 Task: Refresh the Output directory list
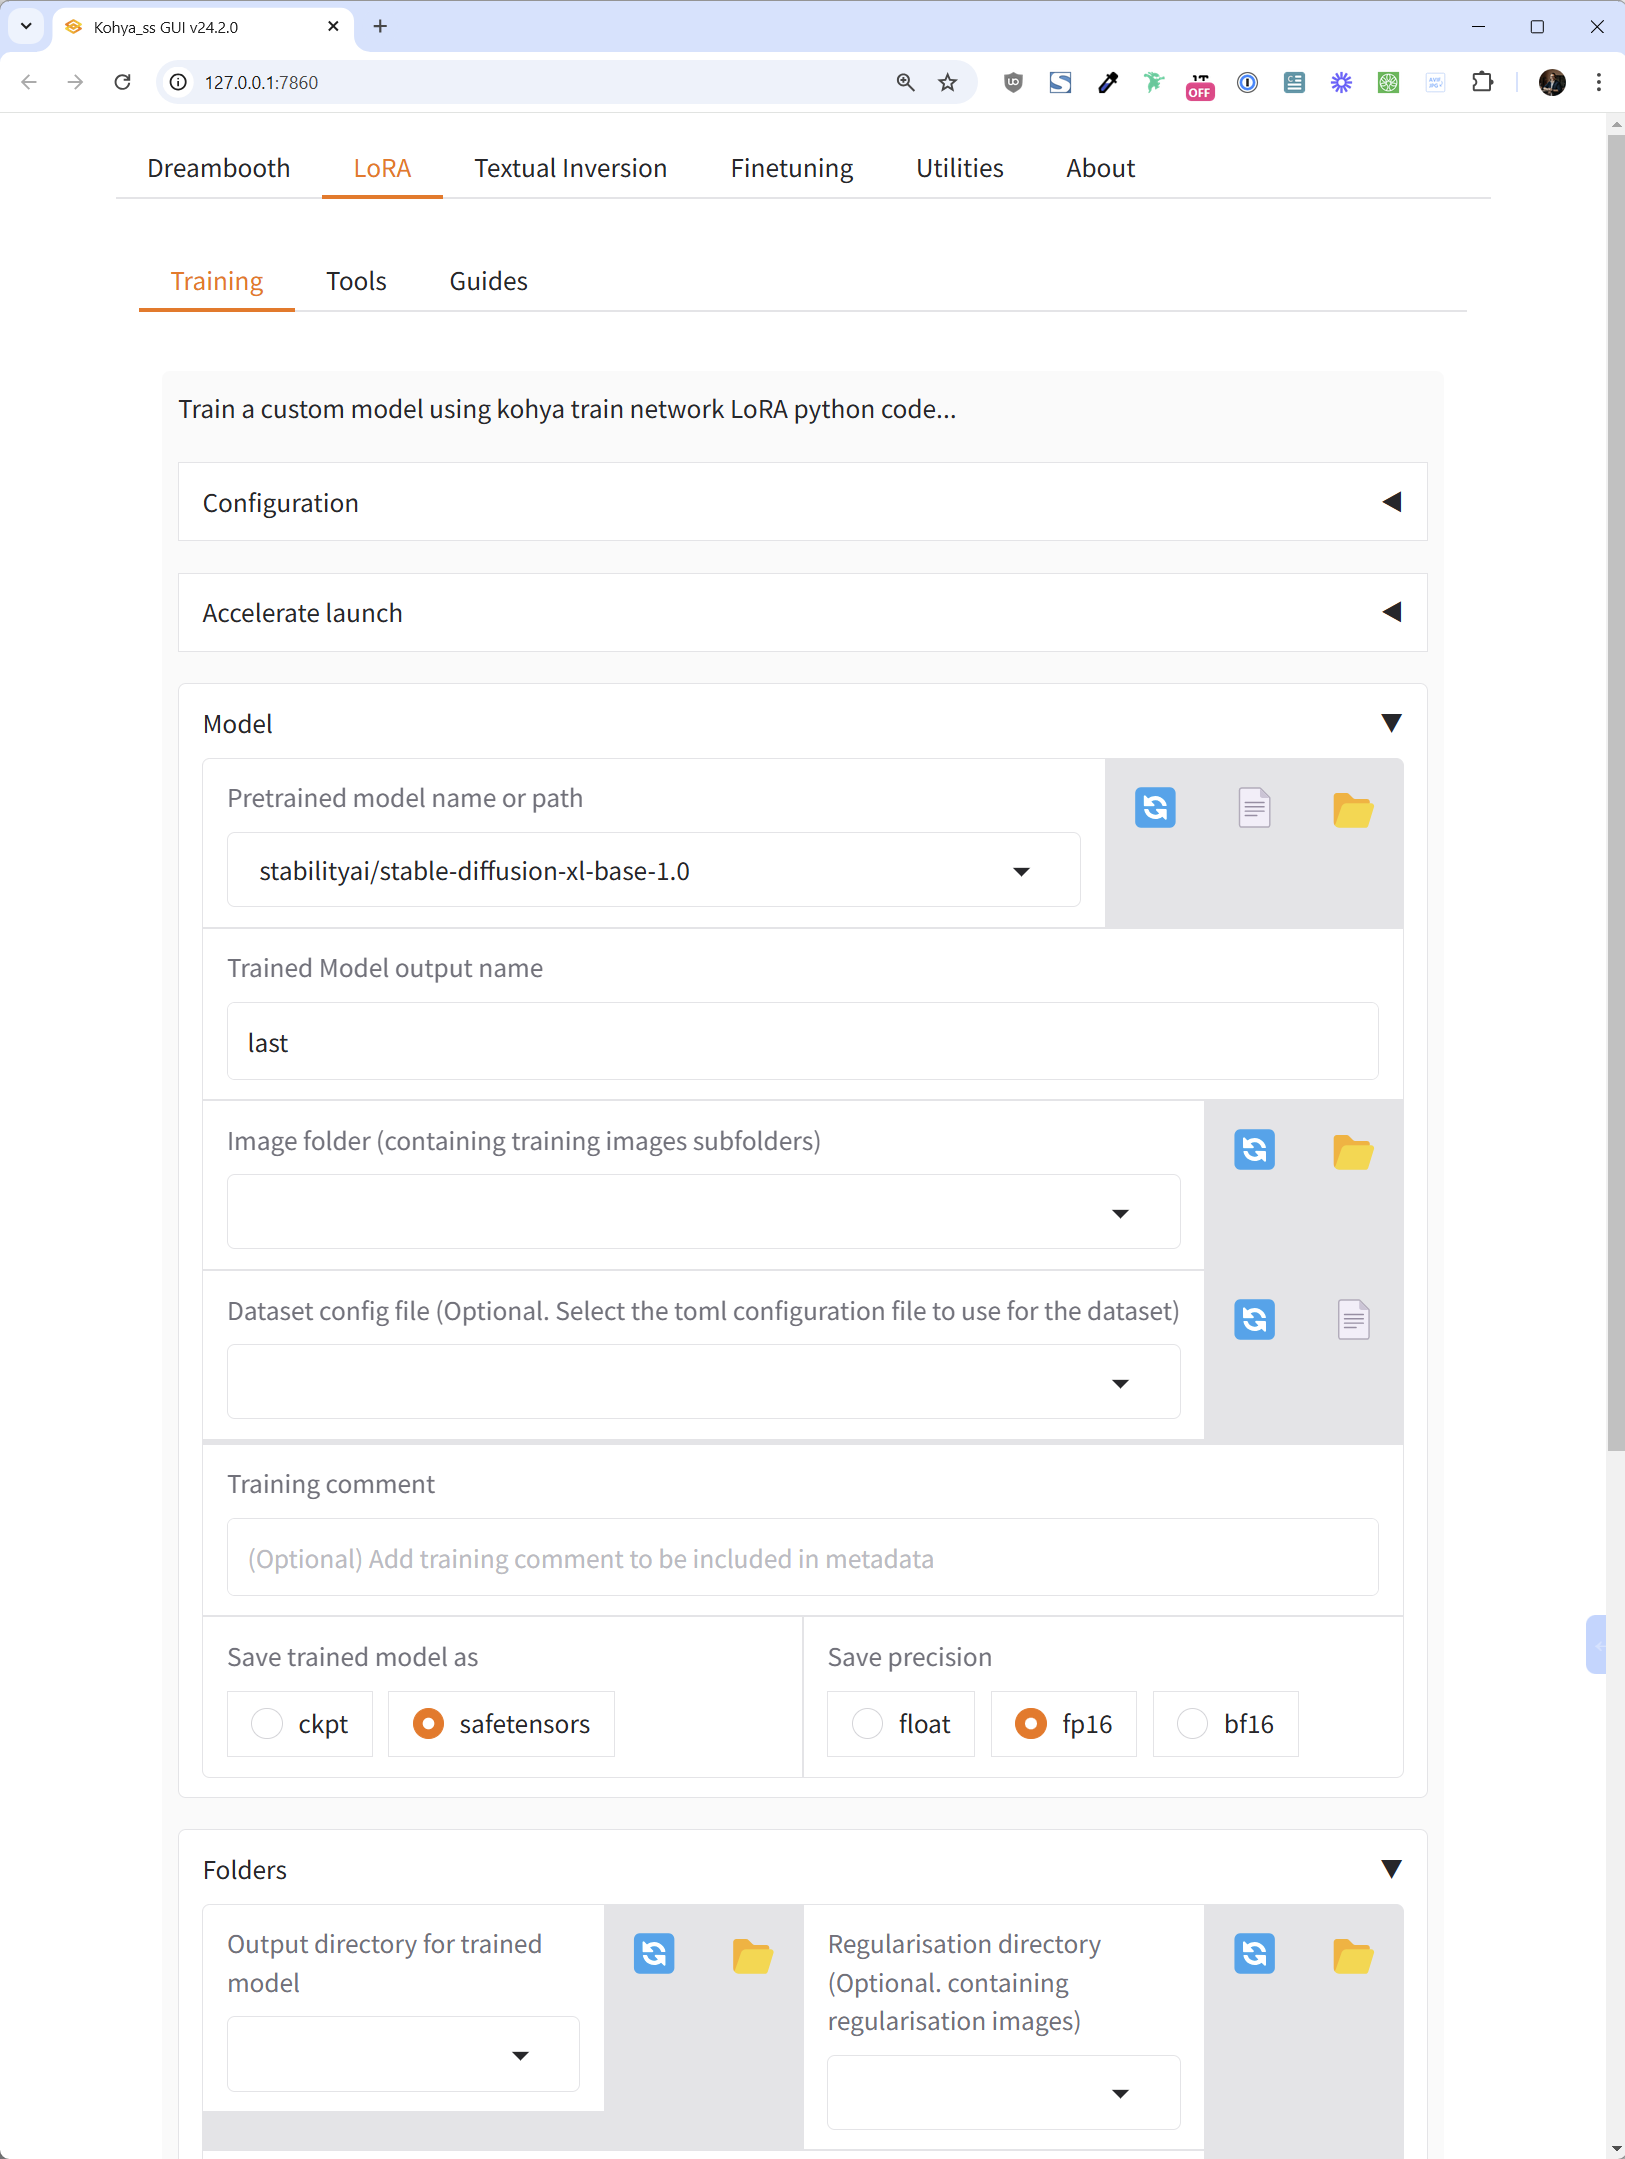654,1953
